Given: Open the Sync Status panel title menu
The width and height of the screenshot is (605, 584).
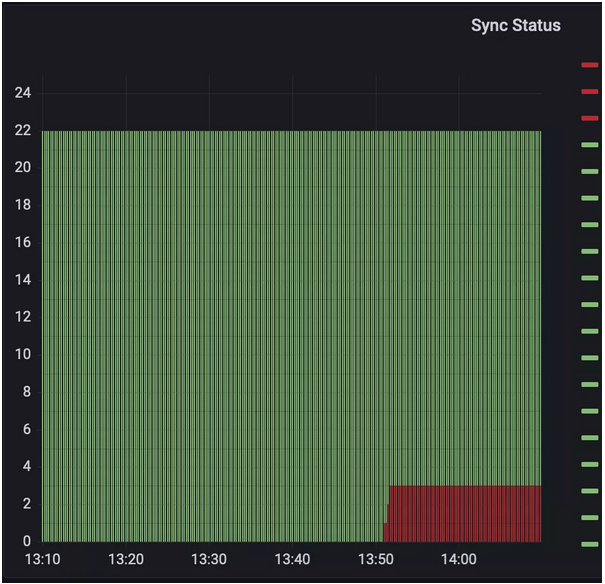Looking at the screenshot, I should 515,26.
